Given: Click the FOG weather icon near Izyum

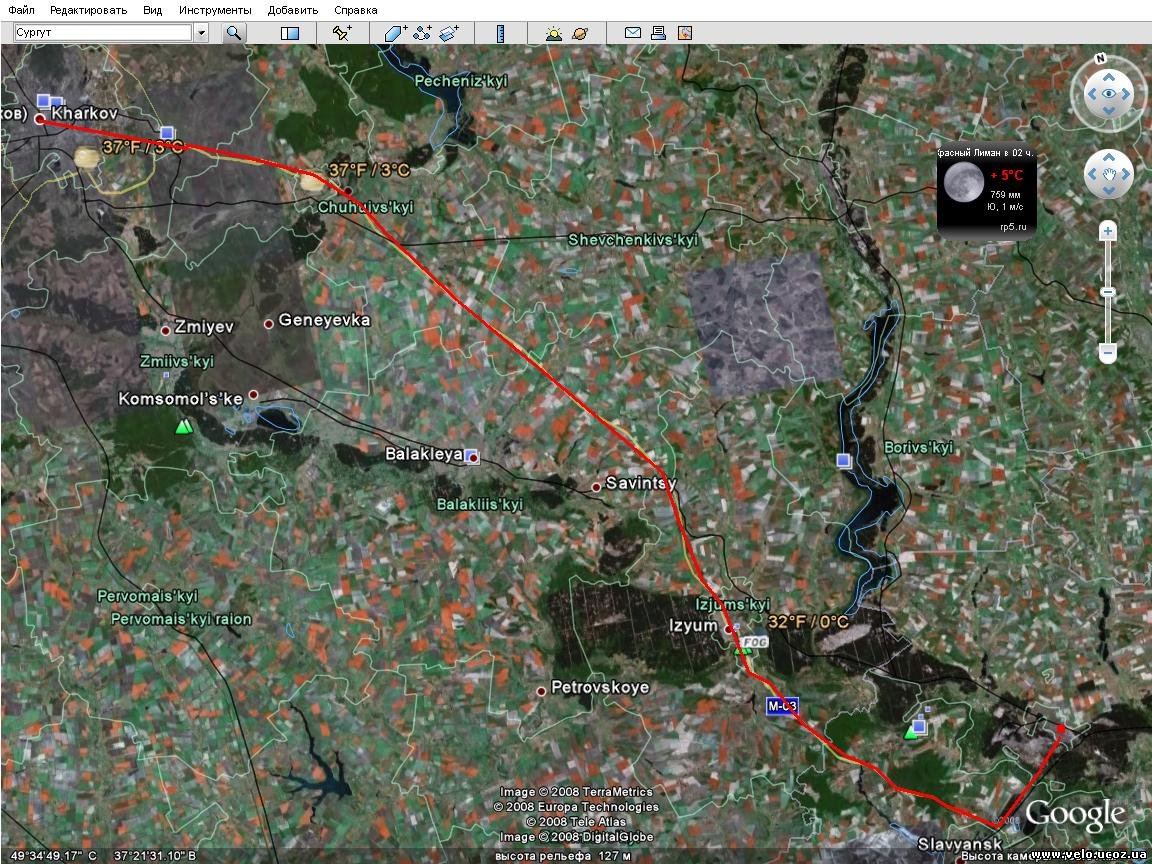Looking at the screenshot, I should tap(755, 642).
